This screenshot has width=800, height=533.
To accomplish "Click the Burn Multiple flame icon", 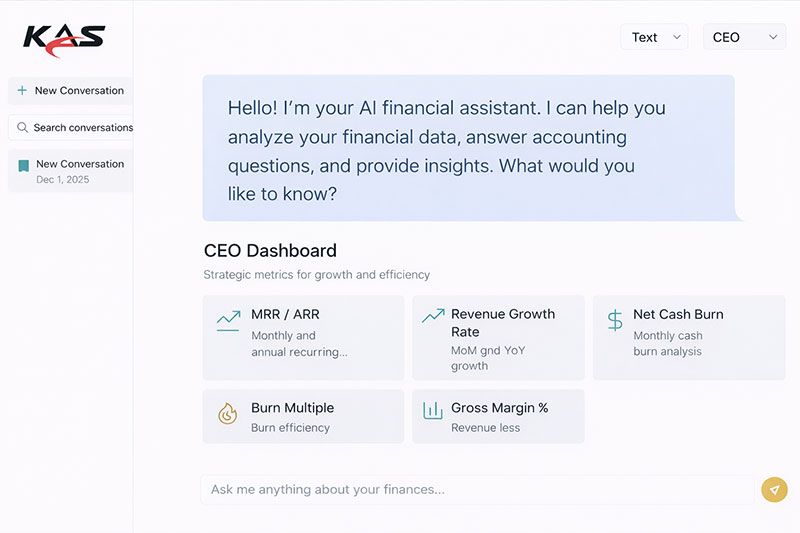I will pos(227,413).
